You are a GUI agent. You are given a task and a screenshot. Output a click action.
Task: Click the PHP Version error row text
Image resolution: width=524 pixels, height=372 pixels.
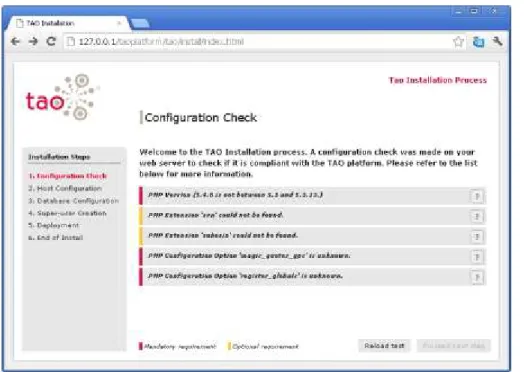(x=236, y=195)
